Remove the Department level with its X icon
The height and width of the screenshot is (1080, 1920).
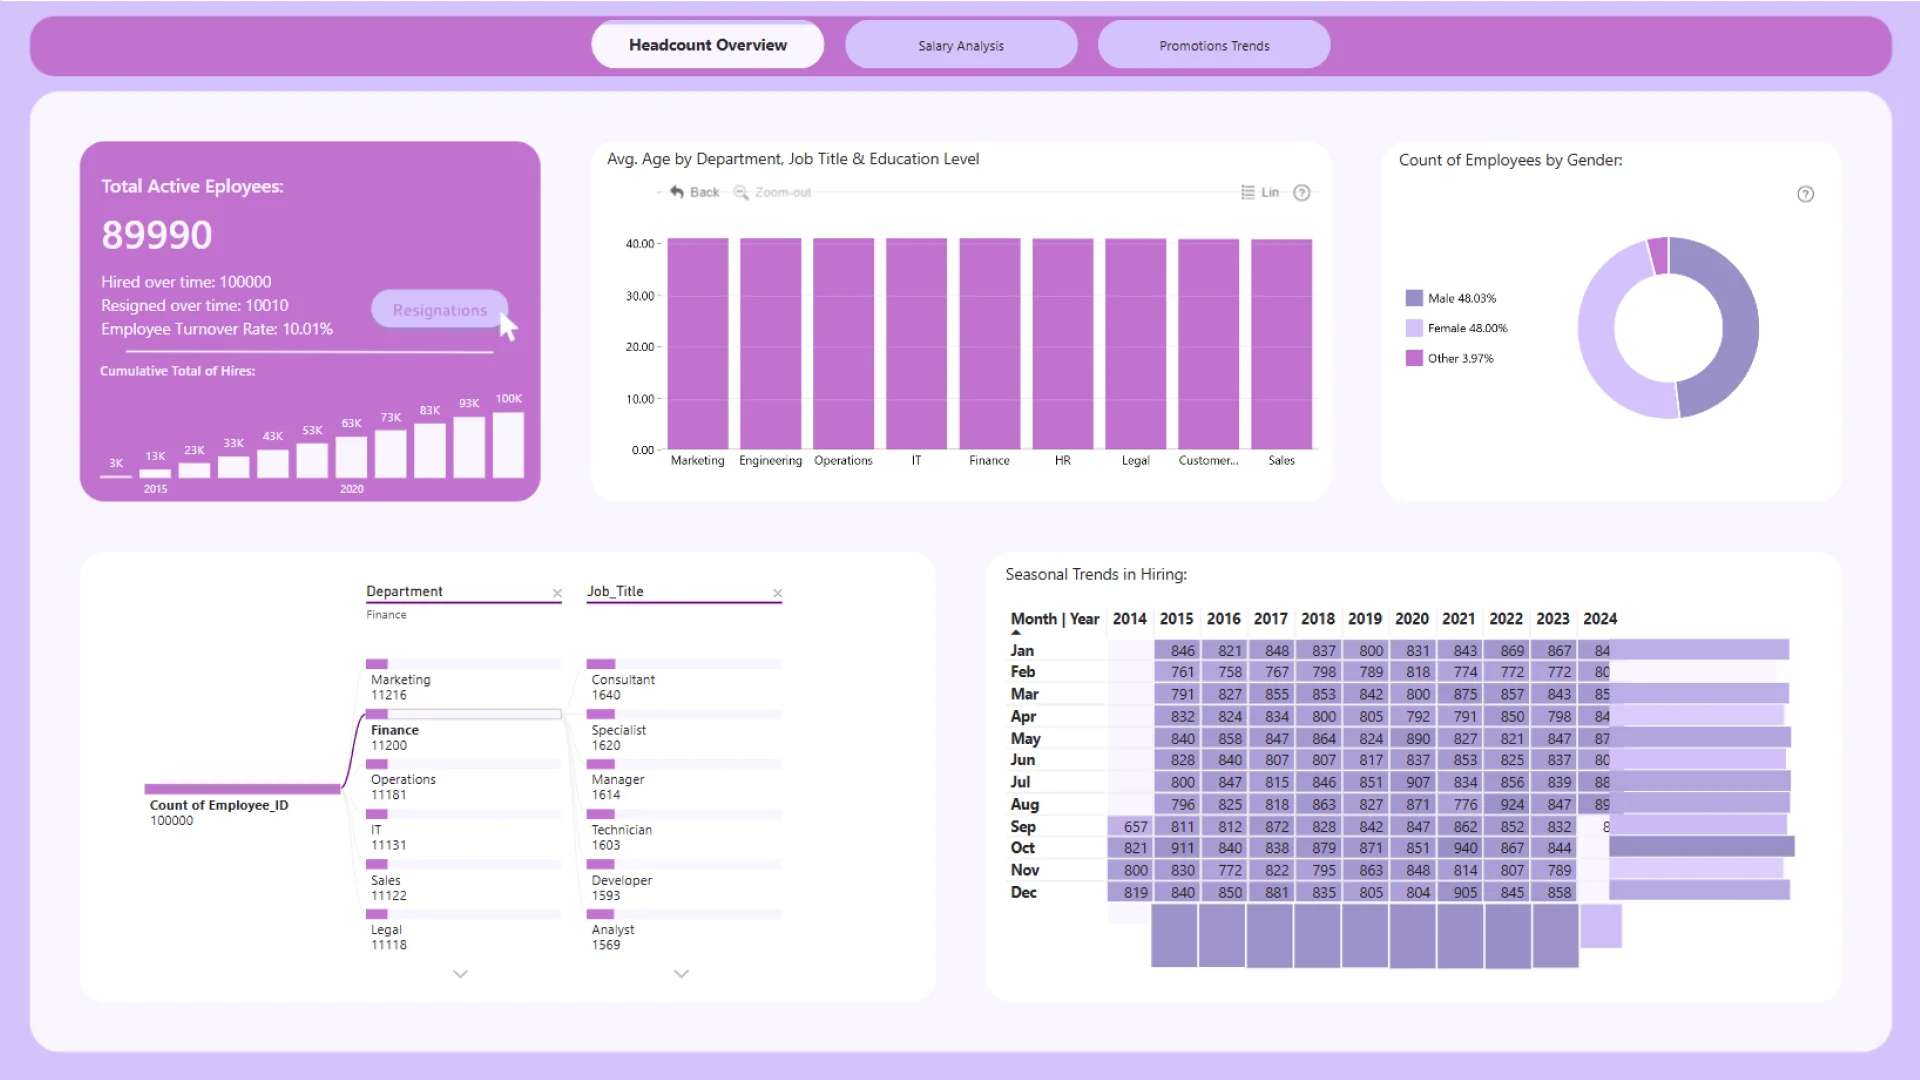click(557, 594)
